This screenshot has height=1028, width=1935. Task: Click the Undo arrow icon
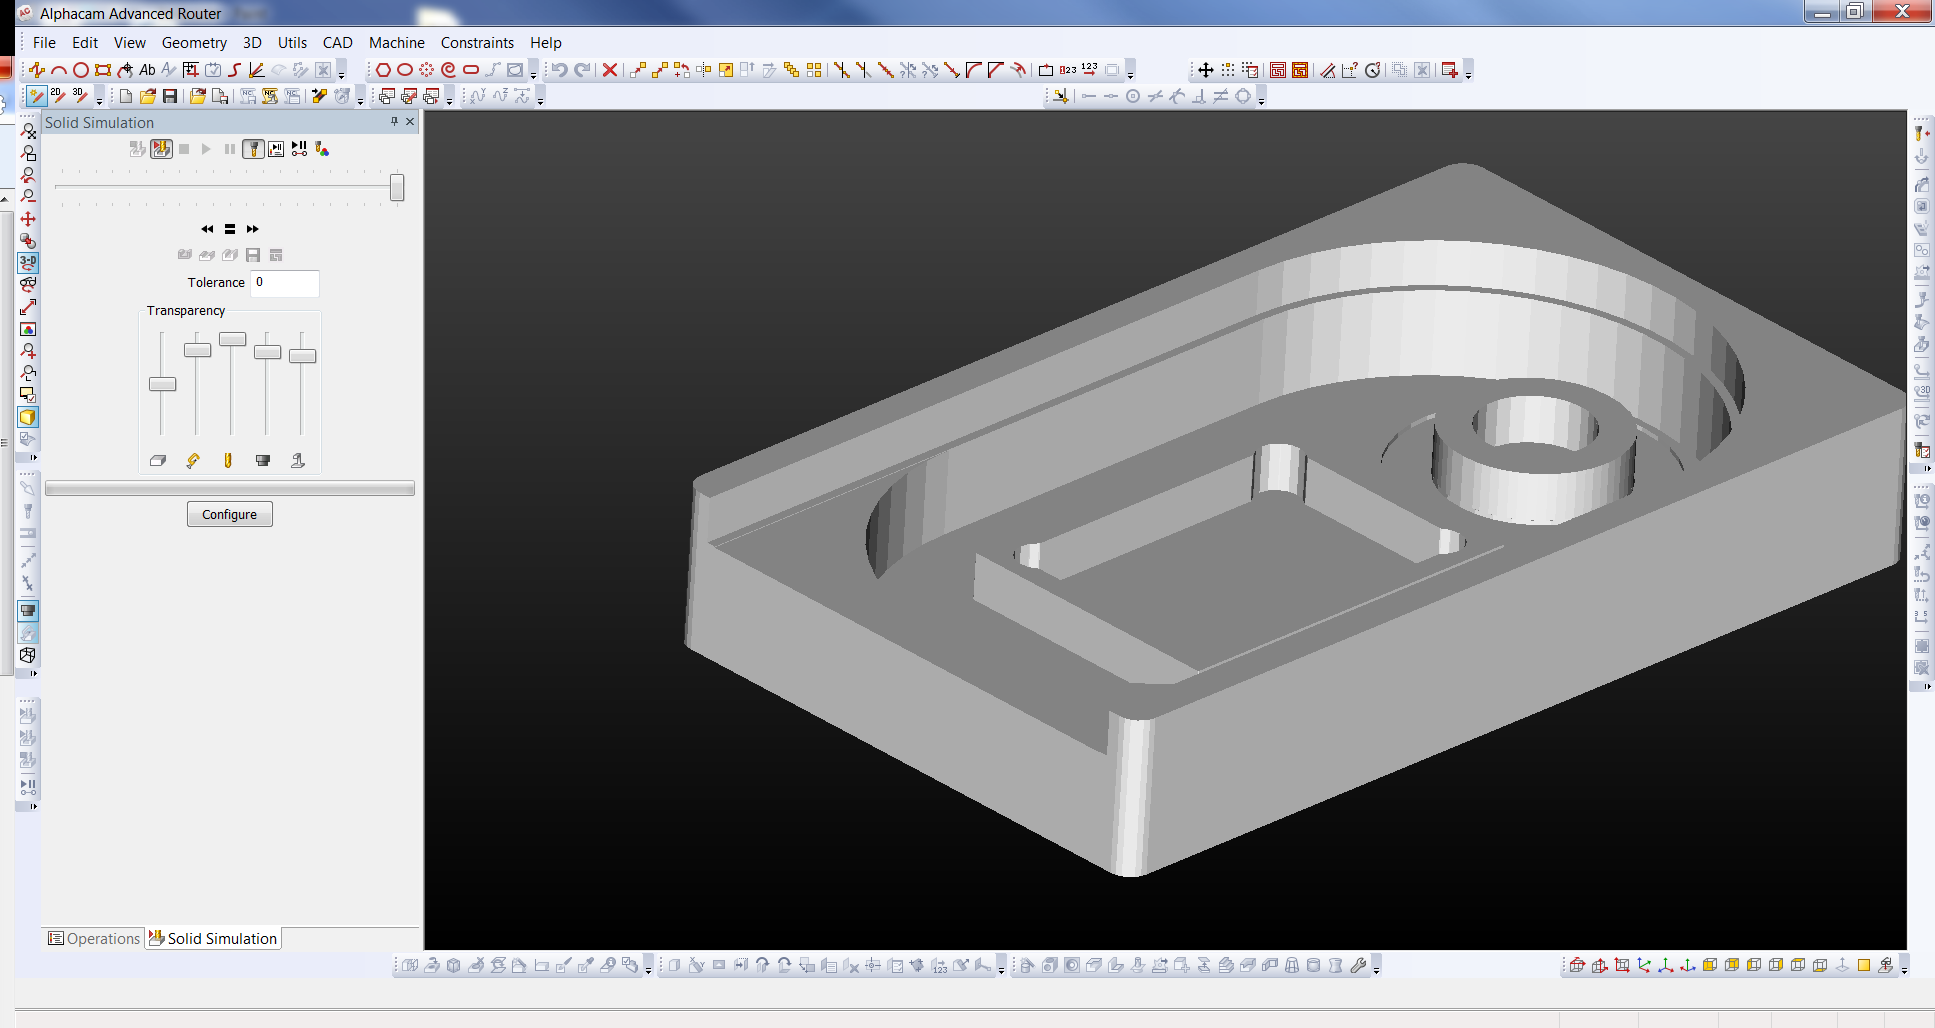click(x=560, y=70)
